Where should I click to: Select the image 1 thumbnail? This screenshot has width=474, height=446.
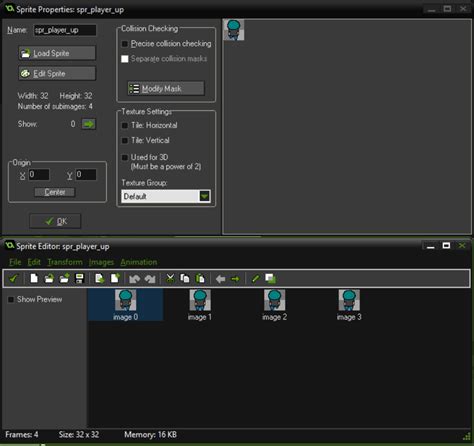pyautogui.click(x=200, y=305)
